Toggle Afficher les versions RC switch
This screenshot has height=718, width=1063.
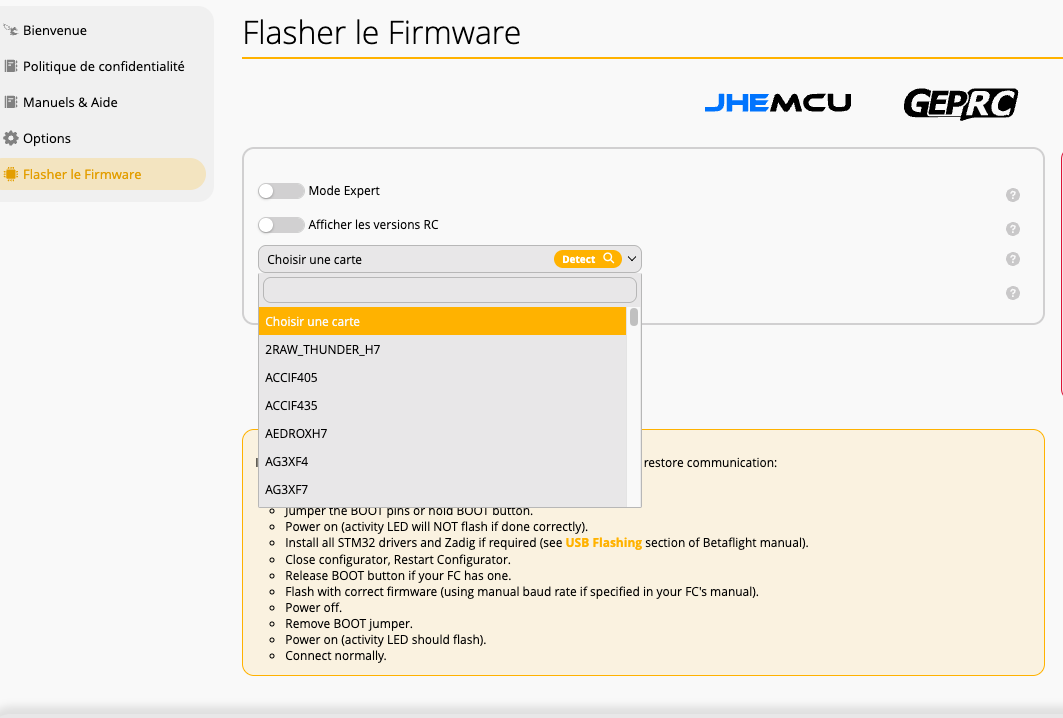click(x=281, y=225)
